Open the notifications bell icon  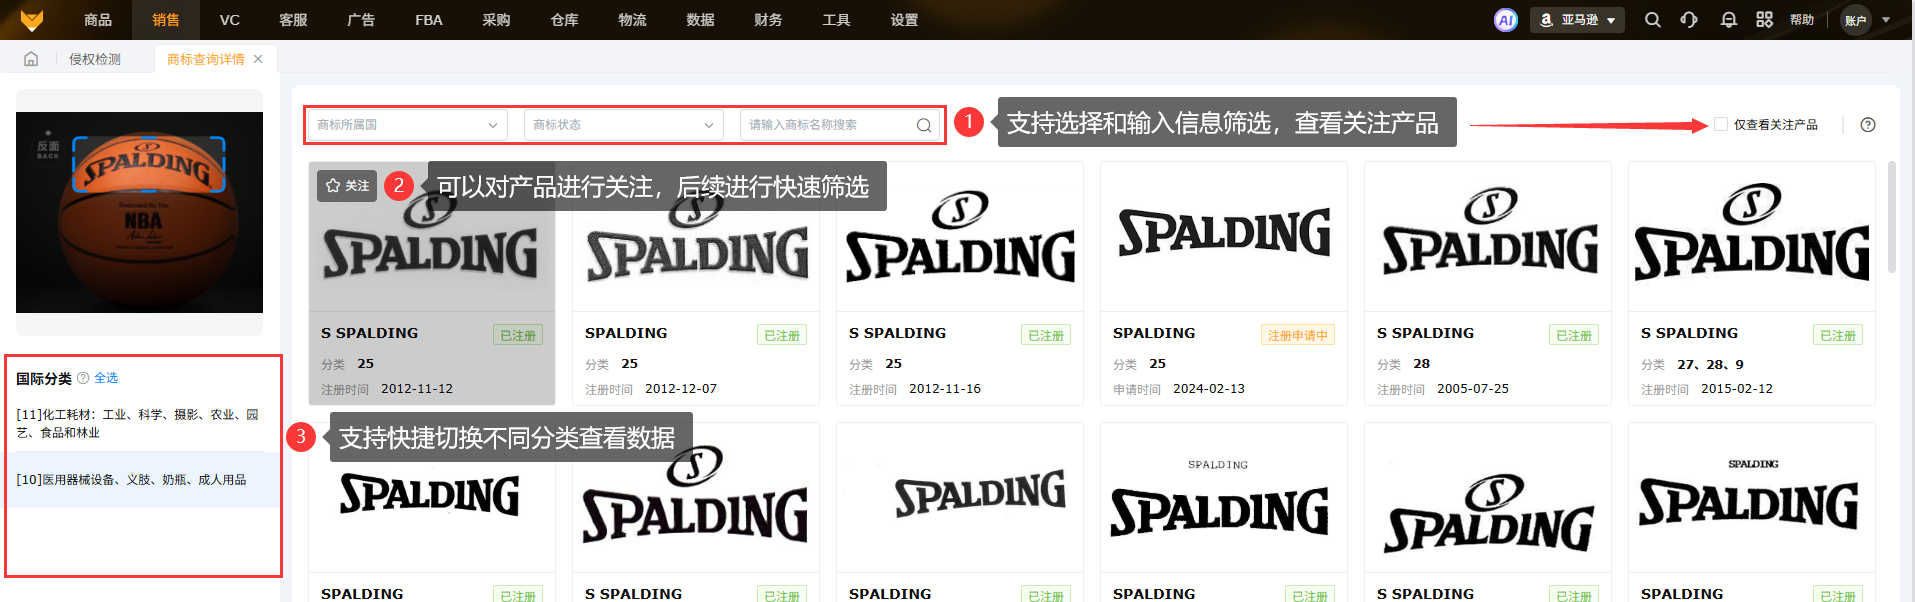[1728, 20]
